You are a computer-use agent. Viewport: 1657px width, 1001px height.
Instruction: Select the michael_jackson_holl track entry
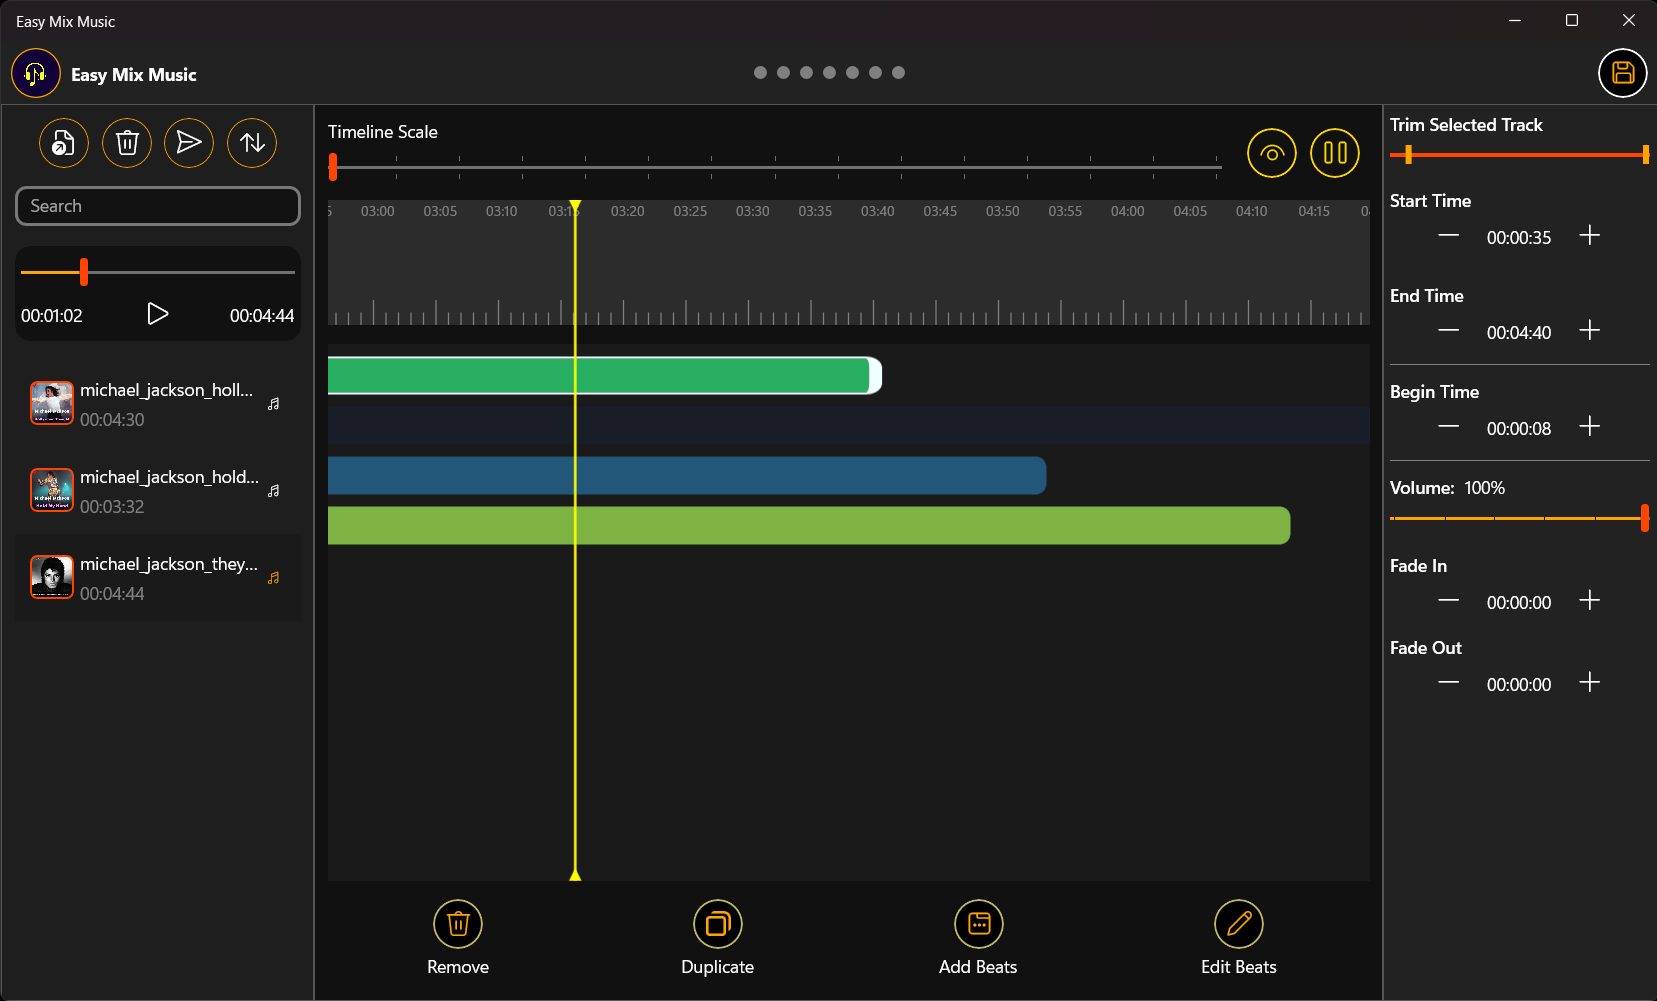pos(157,403)
